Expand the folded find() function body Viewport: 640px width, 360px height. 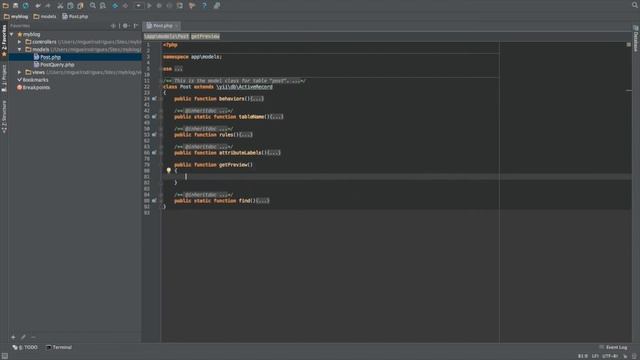(x=263, y=201)
